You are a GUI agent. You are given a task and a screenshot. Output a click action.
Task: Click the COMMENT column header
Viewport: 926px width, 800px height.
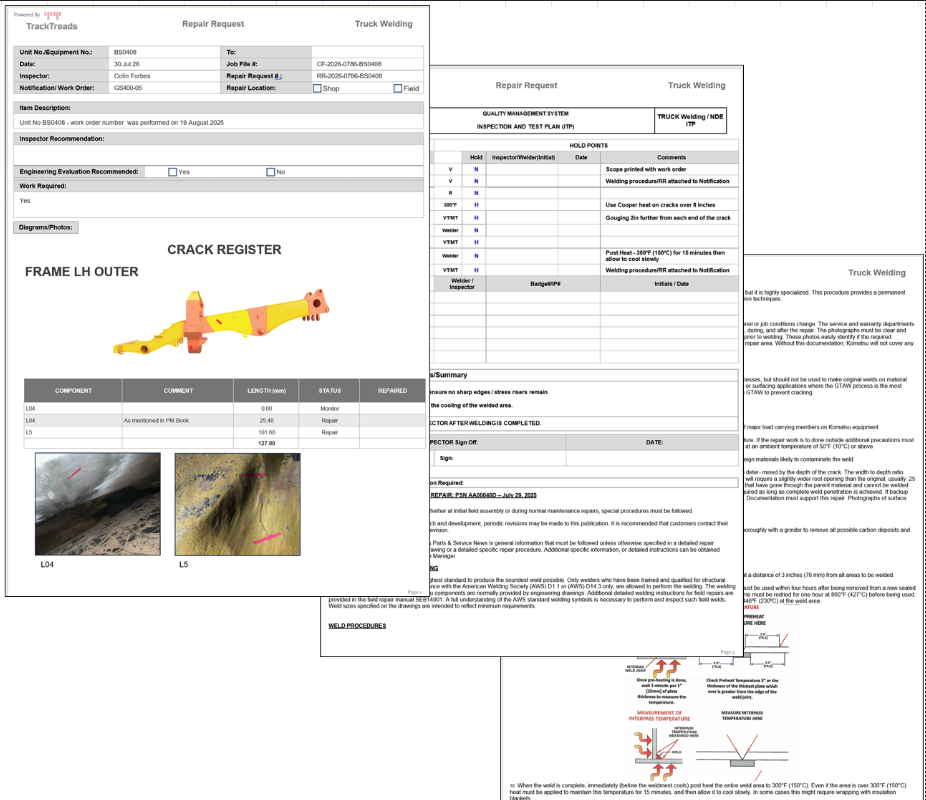[x=178, y=391]
